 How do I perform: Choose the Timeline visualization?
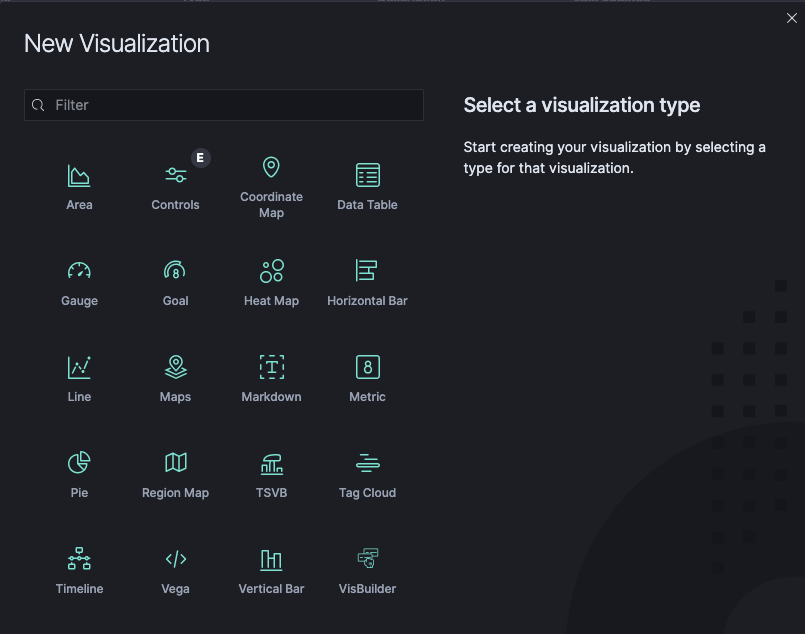pyautogui.click(x=79, y=570)
